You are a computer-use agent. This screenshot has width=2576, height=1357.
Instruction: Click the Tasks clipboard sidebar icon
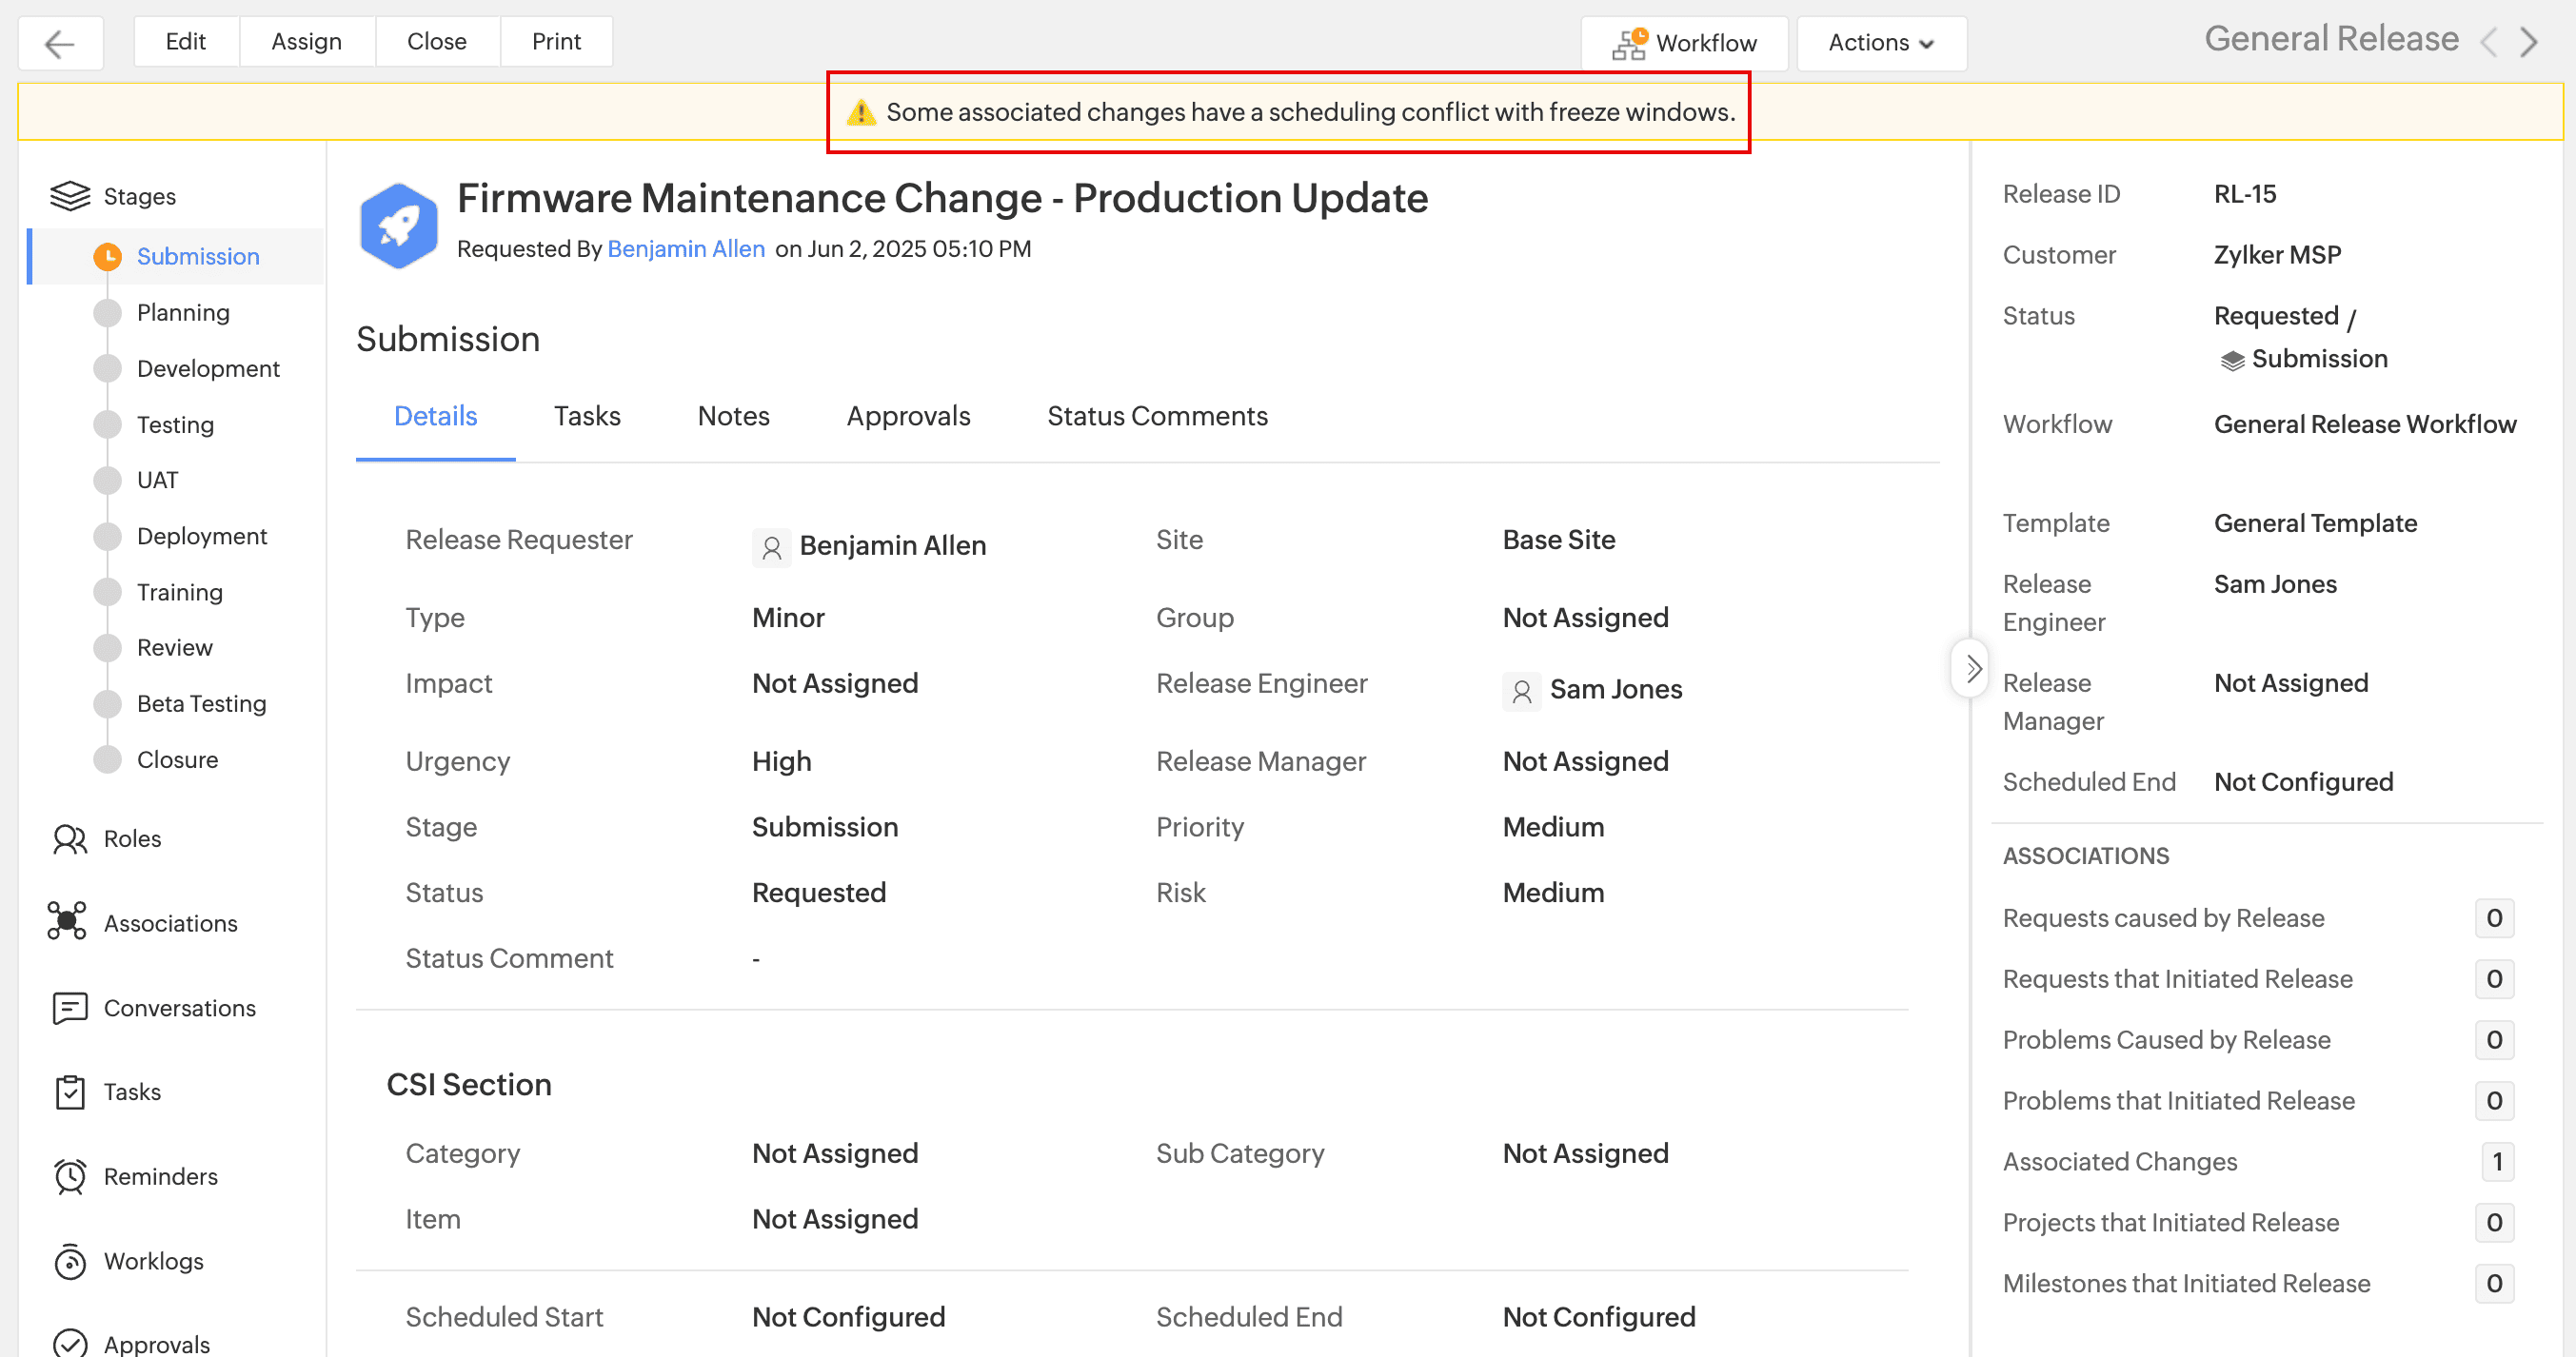click(x=69, y=1091)
